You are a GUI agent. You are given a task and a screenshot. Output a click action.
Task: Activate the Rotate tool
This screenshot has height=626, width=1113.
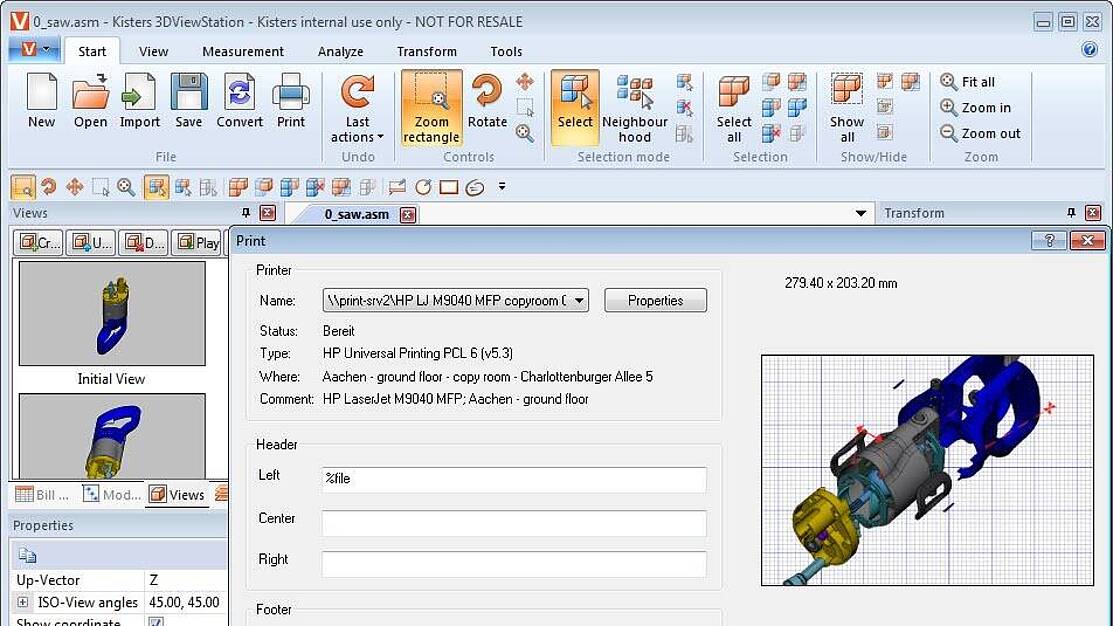click(487, 101)
